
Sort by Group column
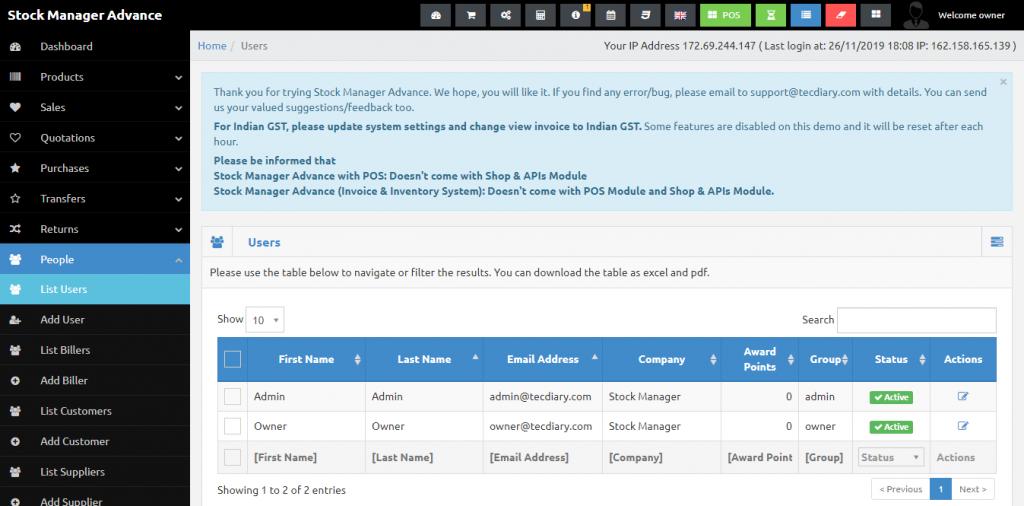point(825,359)
